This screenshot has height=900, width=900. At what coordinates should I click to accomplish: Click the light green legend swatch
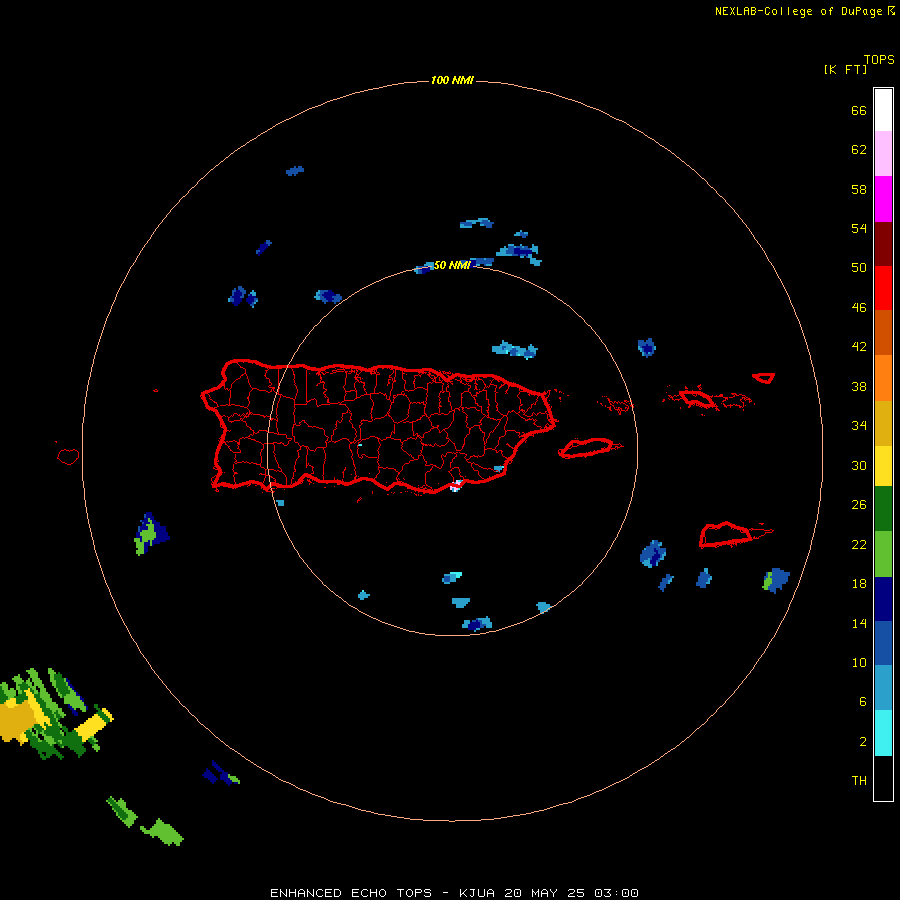(x=883, y=554)
